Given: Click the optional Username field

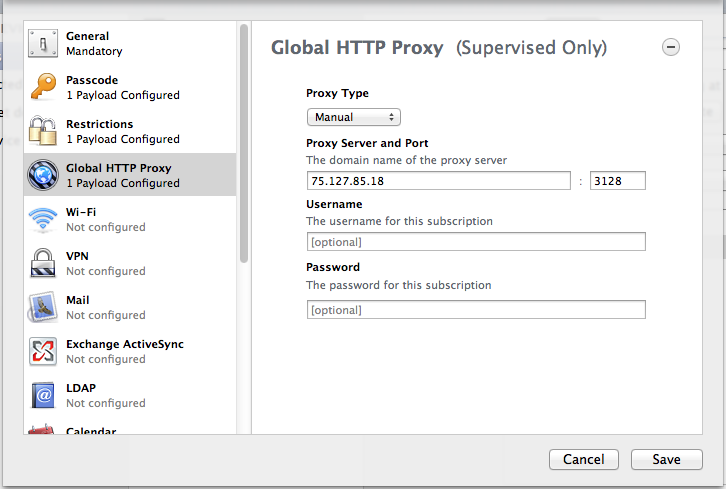Looking at the screenshot, I should (x=476, y=242).
